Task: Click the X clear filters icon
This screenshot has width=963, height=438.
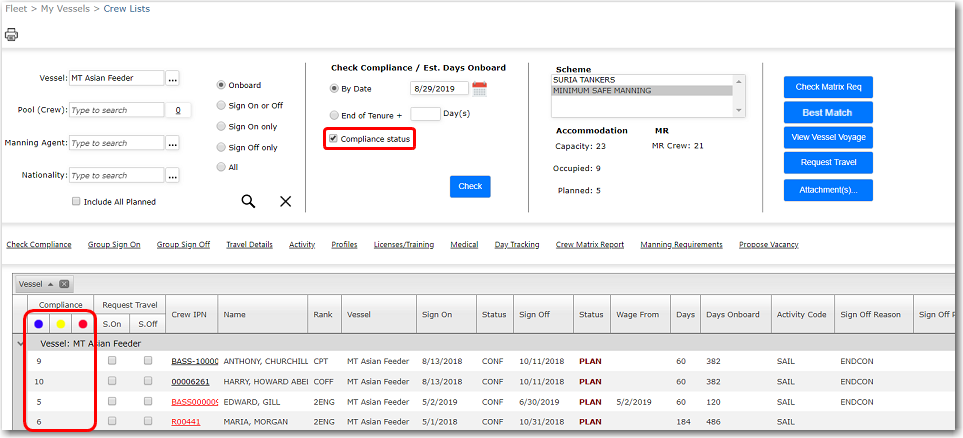Action: [285, 201]
